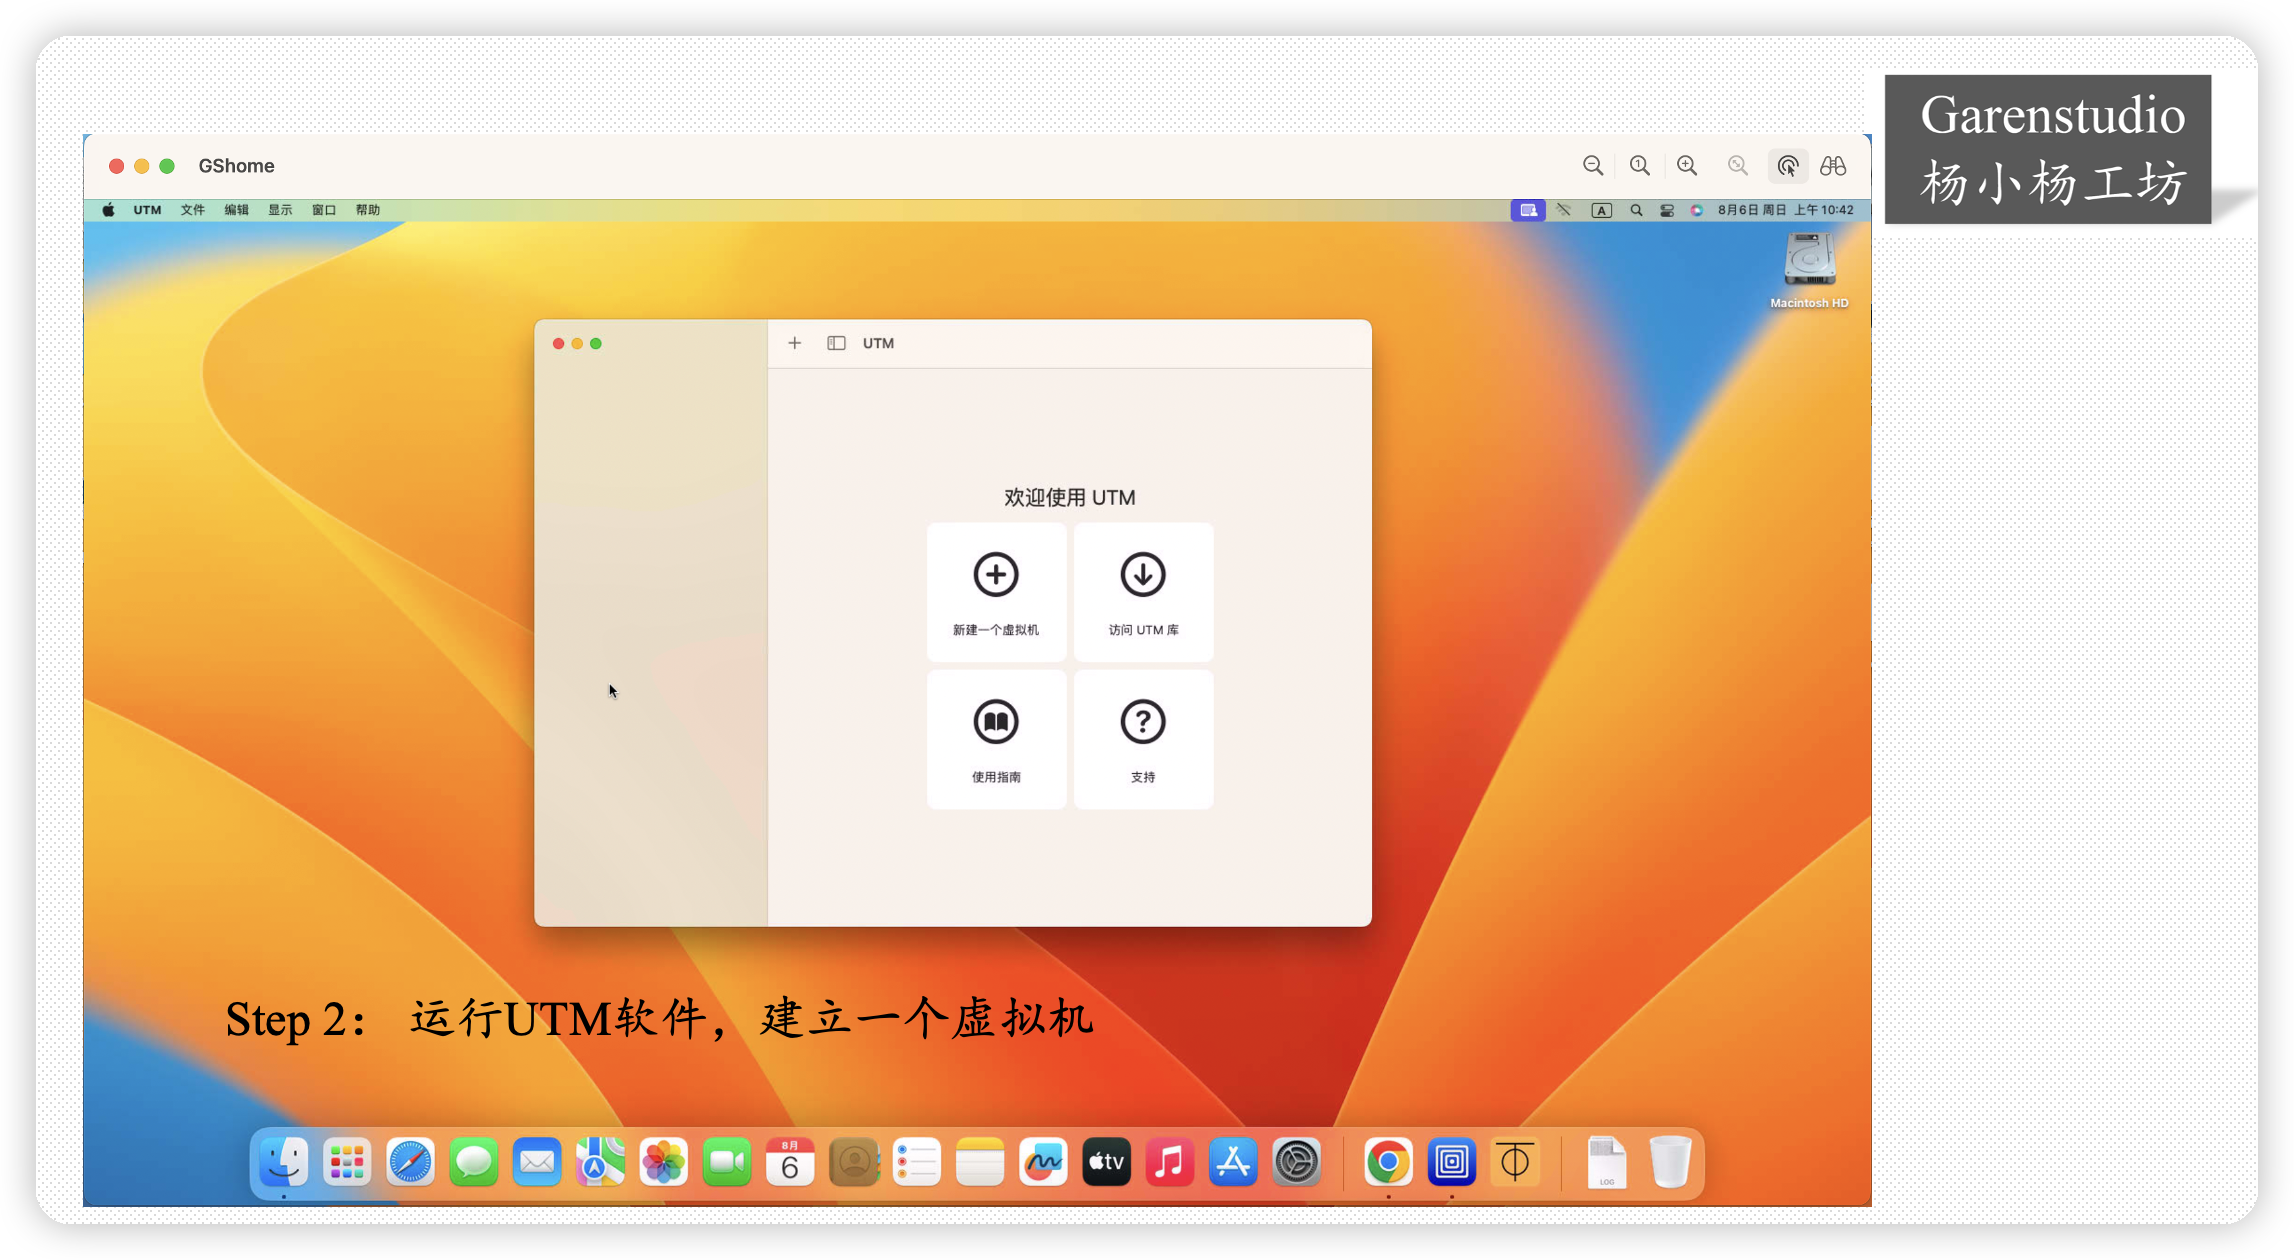
Task: Open the 窗口 menu
Action: [323, 210]
